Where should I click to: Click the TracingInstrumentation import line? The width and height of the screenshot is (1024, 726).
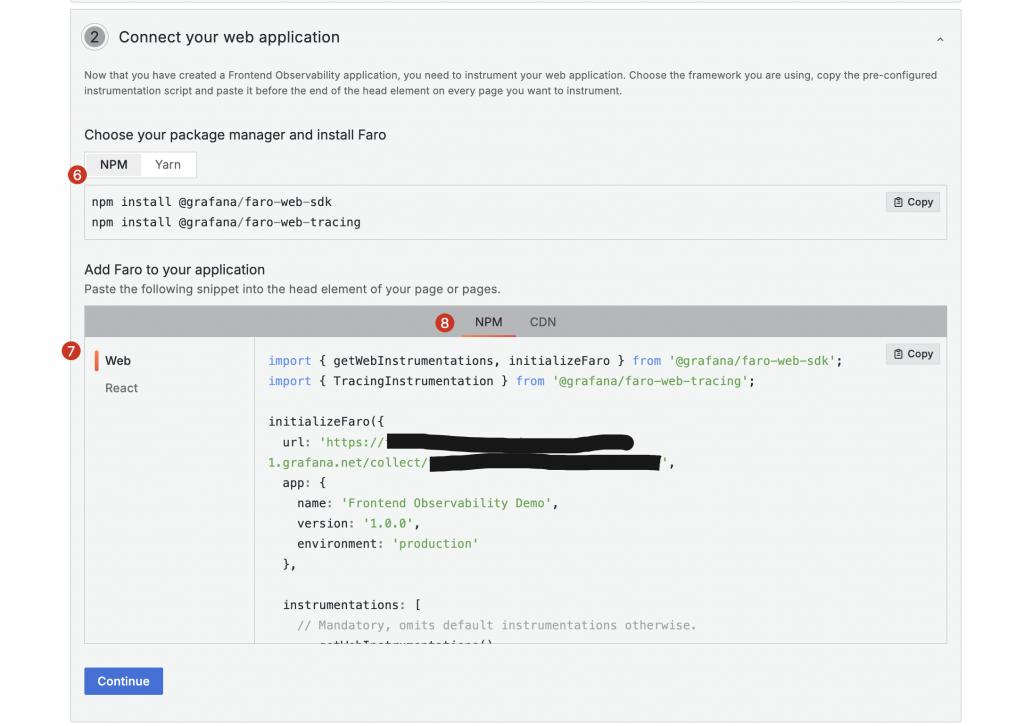pos(511,381)
